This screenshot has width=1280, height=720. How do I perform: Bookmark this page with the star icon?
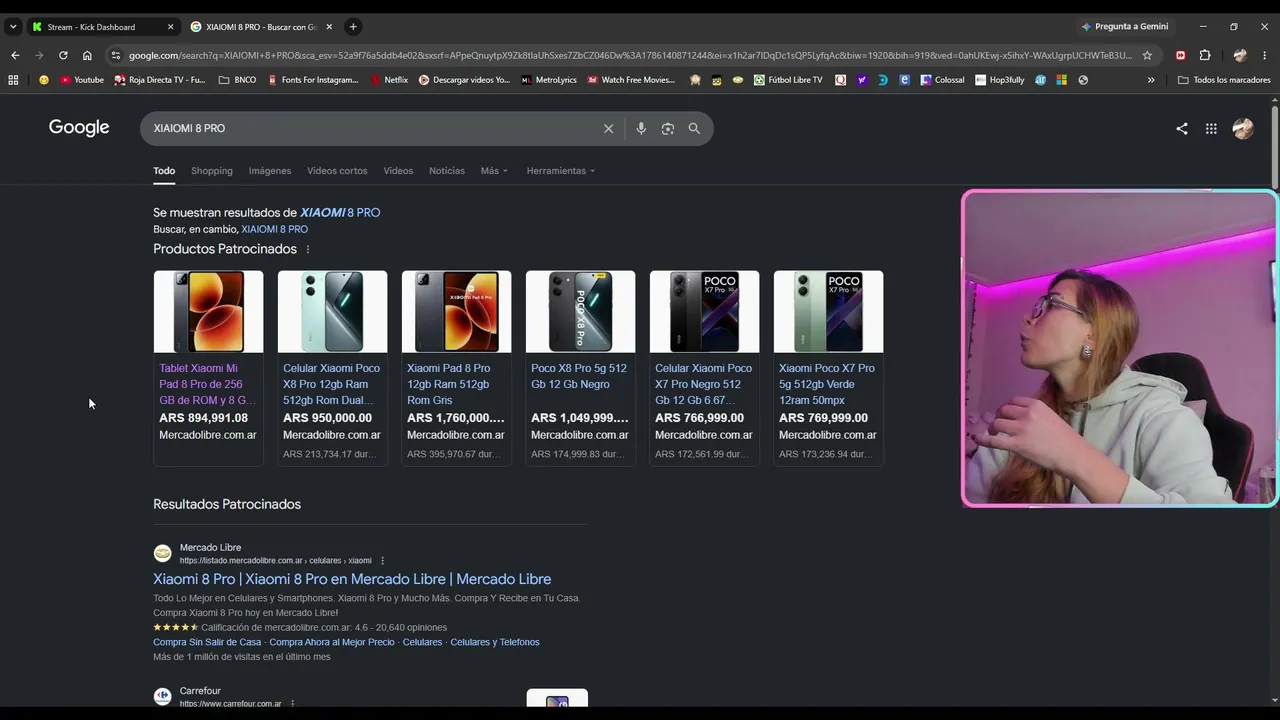1147,55
